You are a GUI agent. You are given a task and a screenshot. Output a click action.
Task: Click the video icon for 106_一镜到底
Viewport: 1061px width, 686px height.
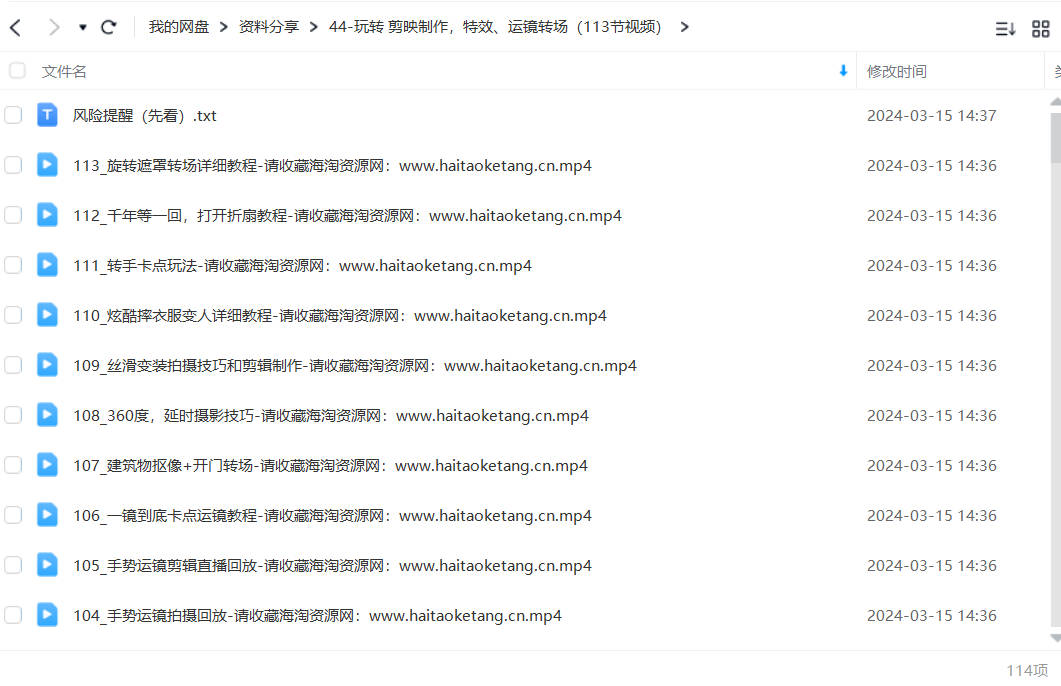[47, 516]
